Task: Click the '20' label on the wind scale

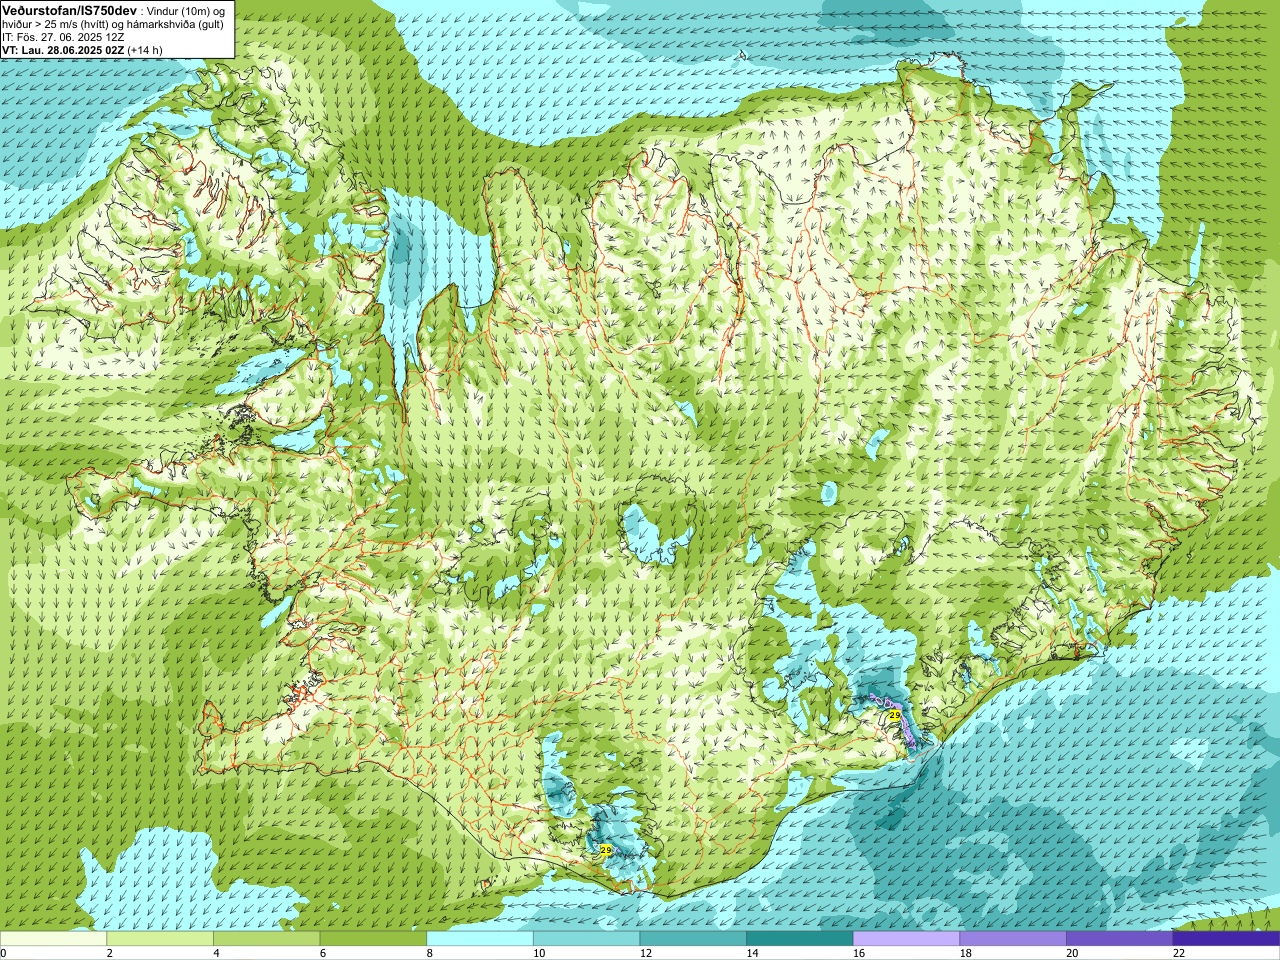Action: (1072, 953)
